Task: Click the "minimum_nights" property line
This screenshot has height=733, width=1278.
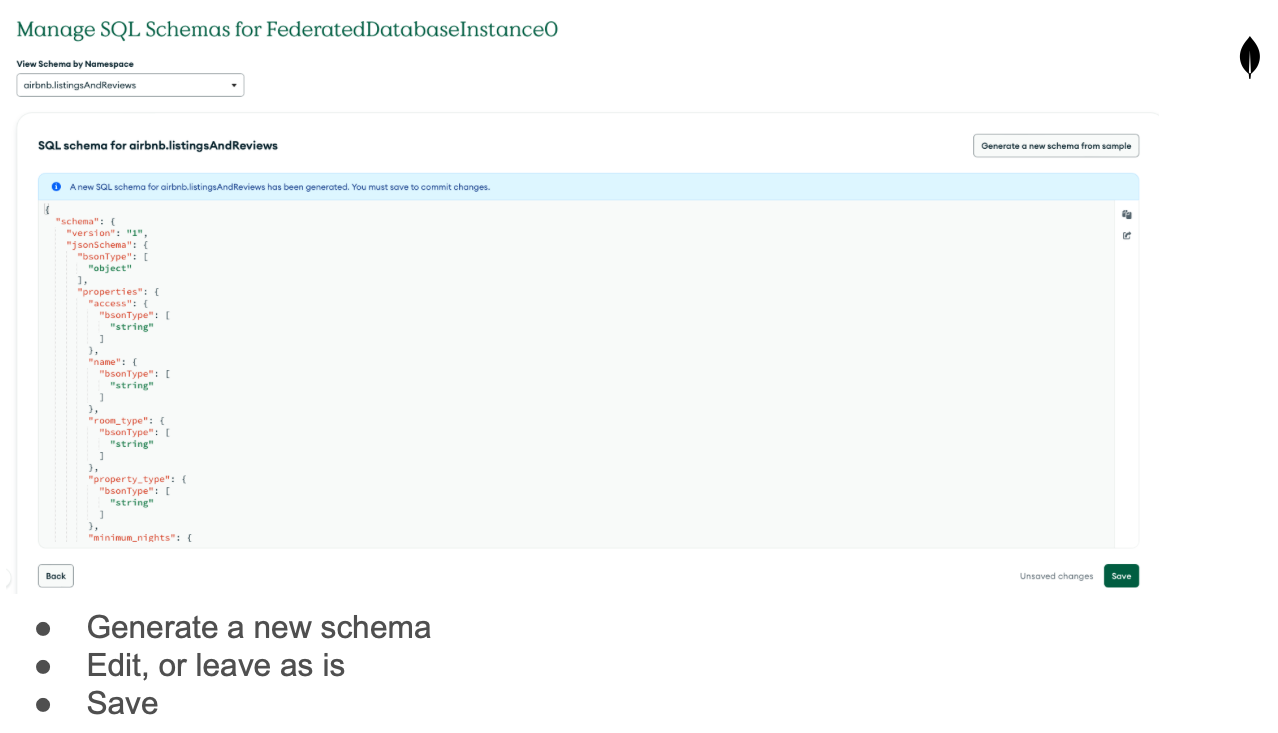Action: coord(140,538)
